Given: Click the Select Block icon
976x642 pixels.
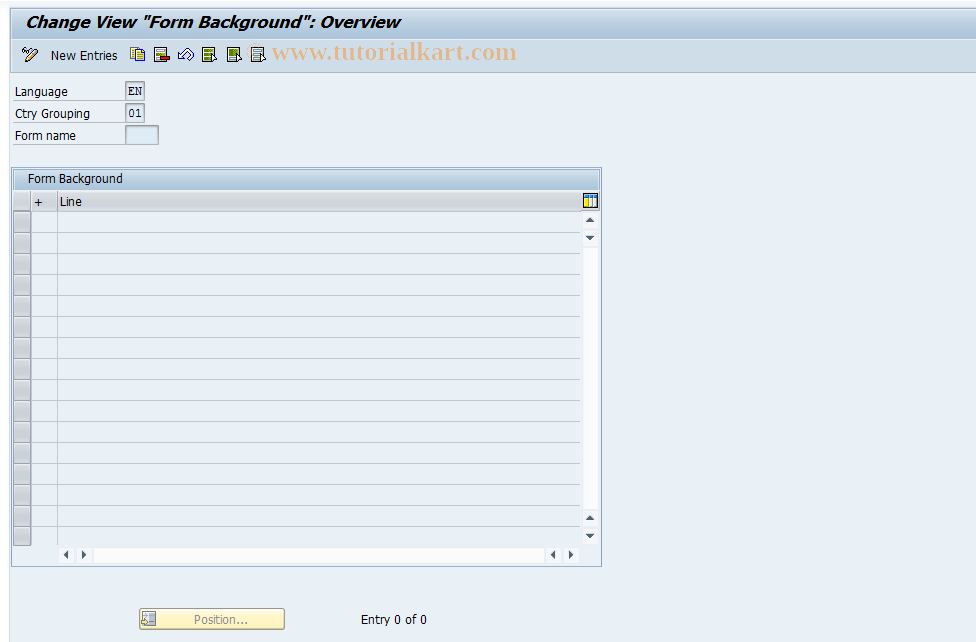Looking at the screenshot, I should pyautogui.click(x=234, y=55).
